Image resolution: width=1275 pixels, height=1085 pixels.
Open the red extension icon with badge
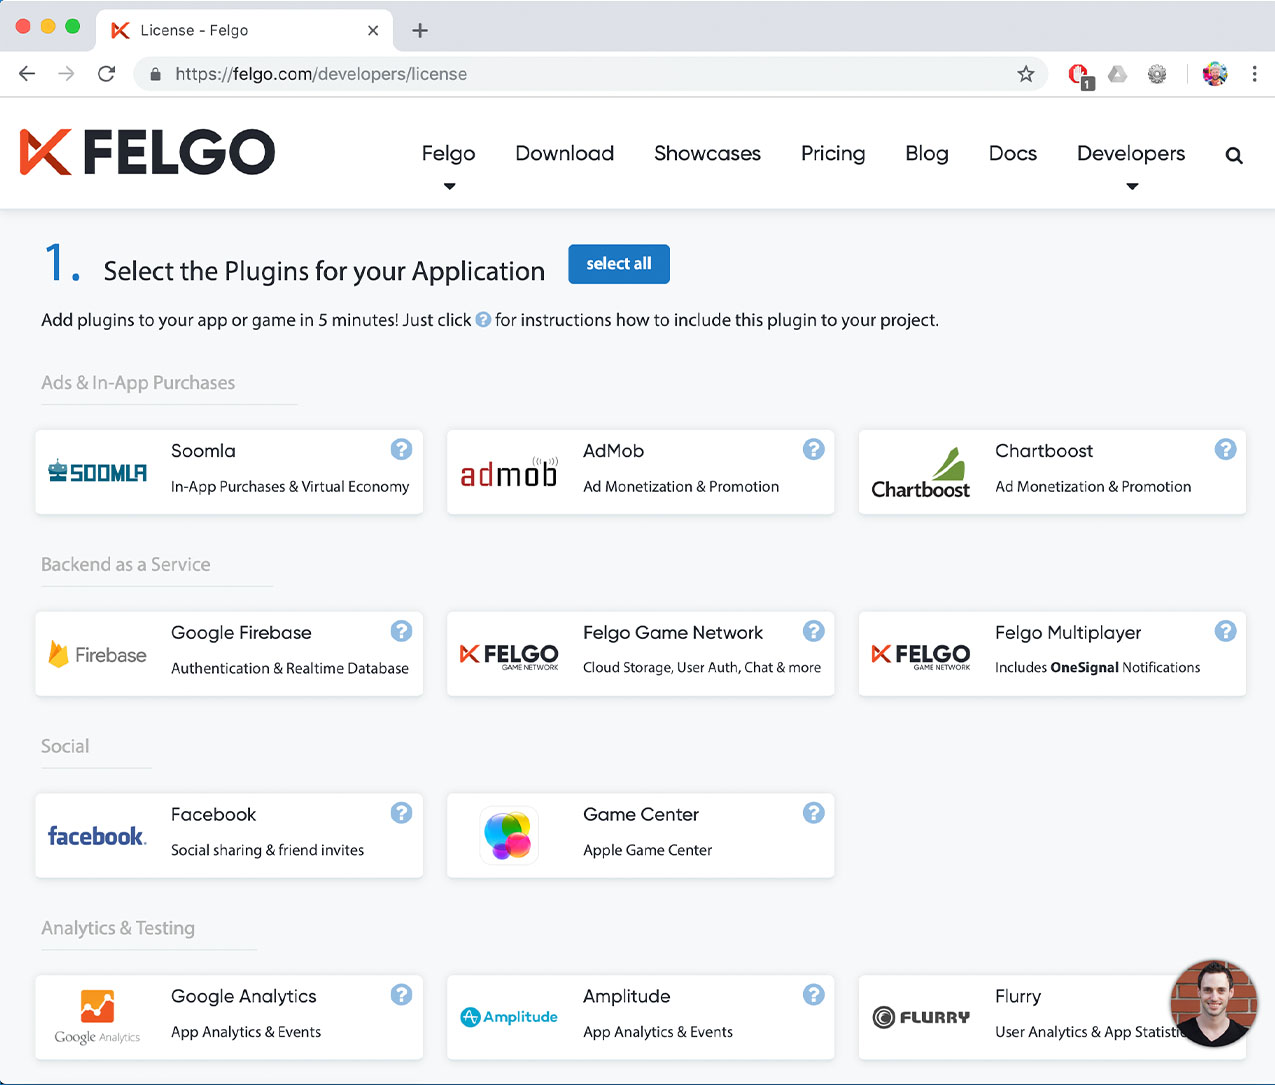1080,75
